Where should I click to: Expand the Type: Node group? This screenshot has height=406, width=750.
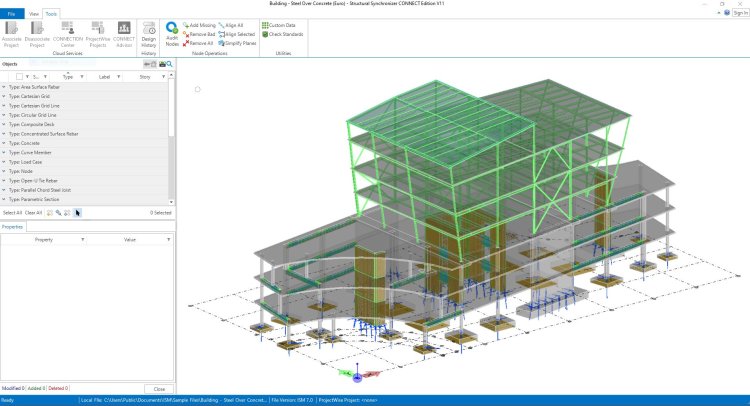click(4, 171)
